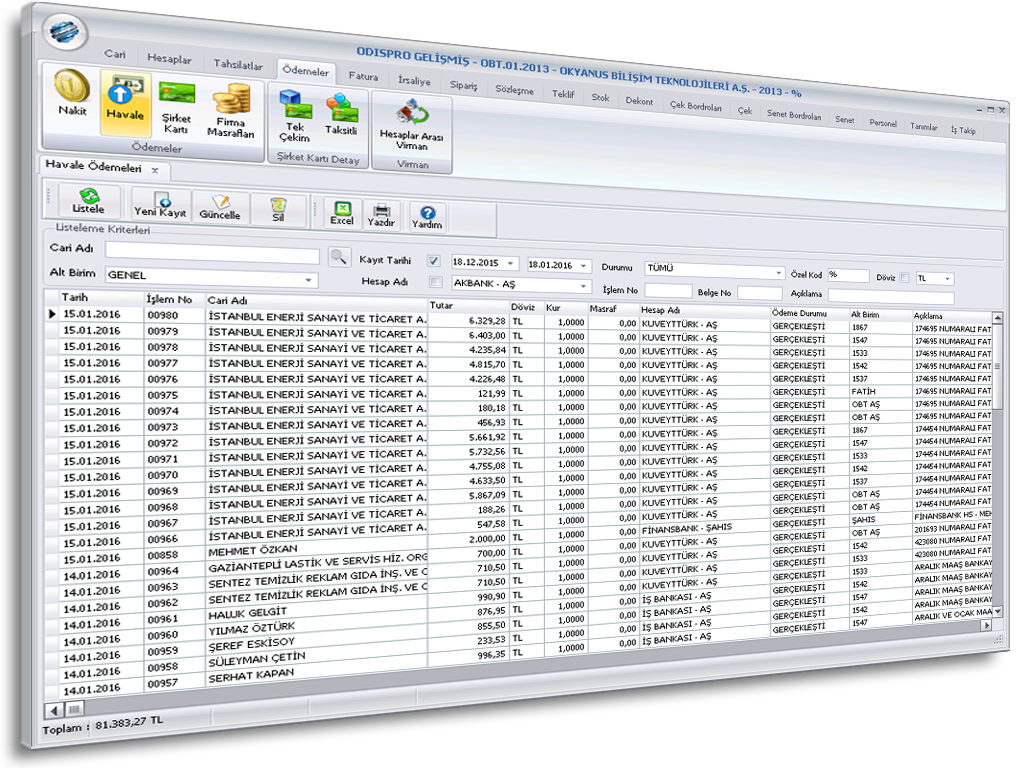Viewport: 1024px width, 768px height.
Task: Sort by the Tarih column header
Action: tap(74, 298)
